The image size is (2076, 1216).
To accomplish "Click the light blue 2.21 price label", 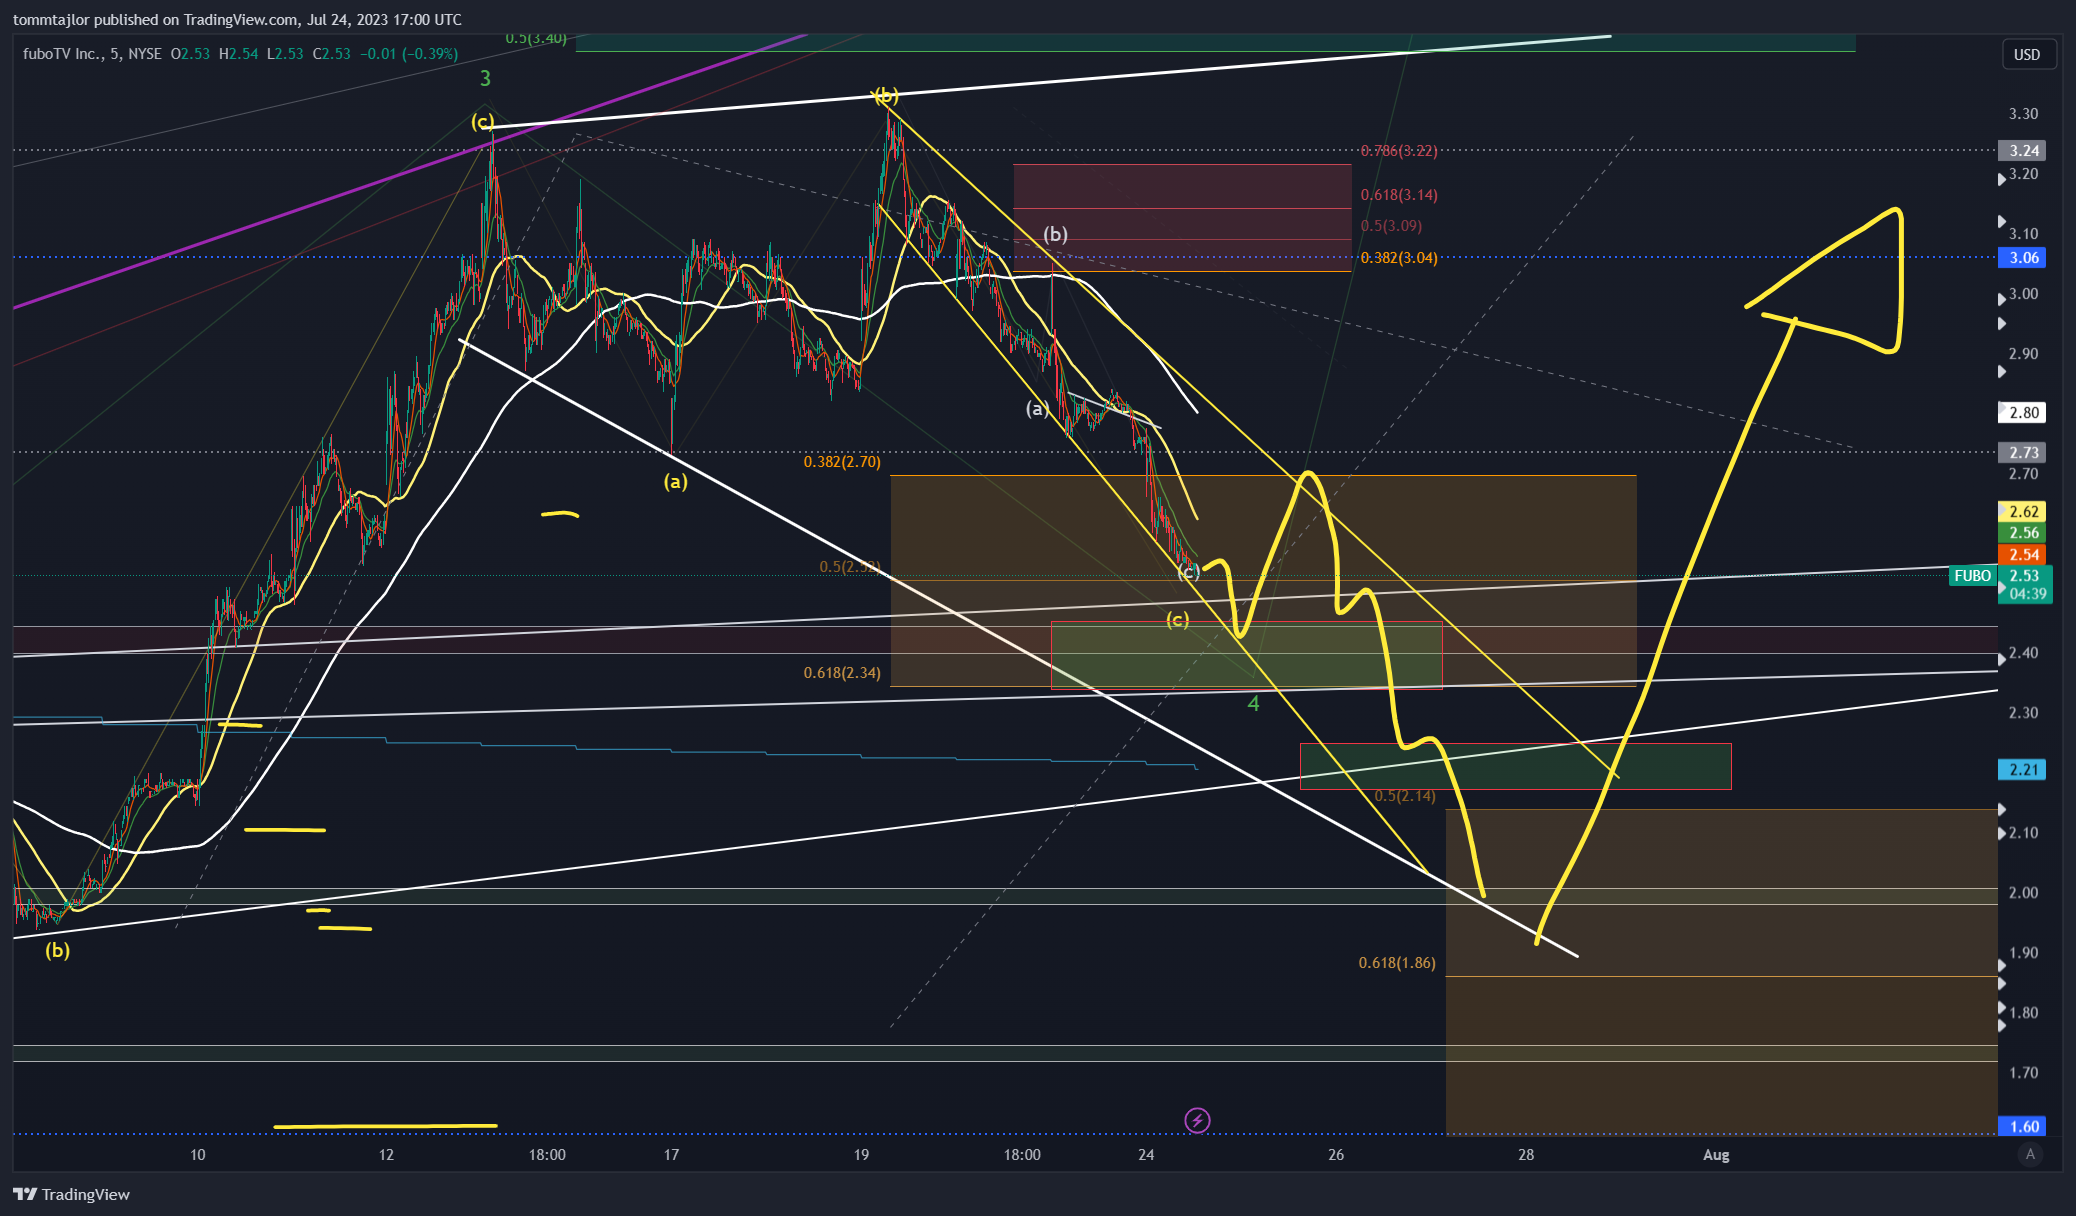I will click(x=2024, y=769).
